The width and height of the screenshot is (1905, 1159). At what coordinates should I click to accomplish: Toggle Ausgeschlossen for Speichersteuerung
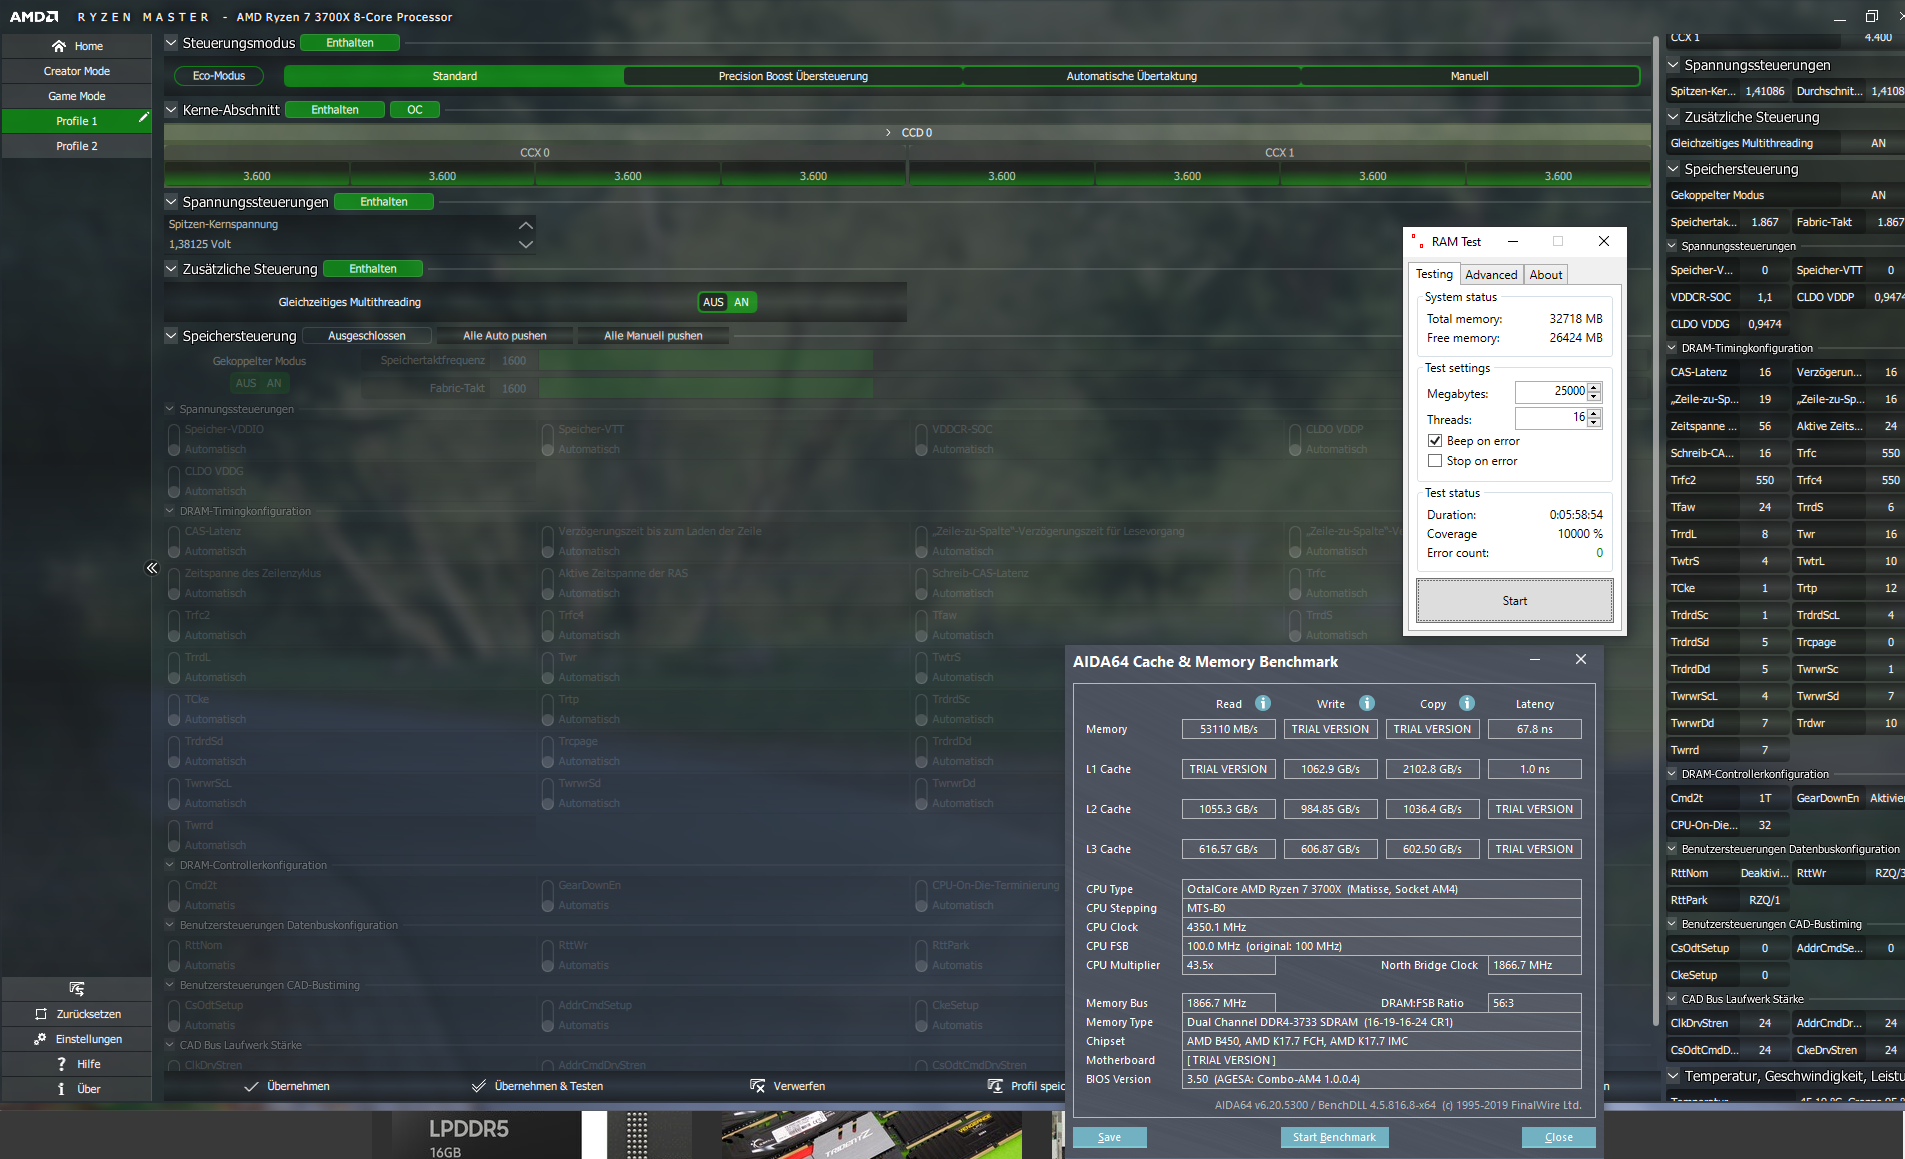point(367,336)
